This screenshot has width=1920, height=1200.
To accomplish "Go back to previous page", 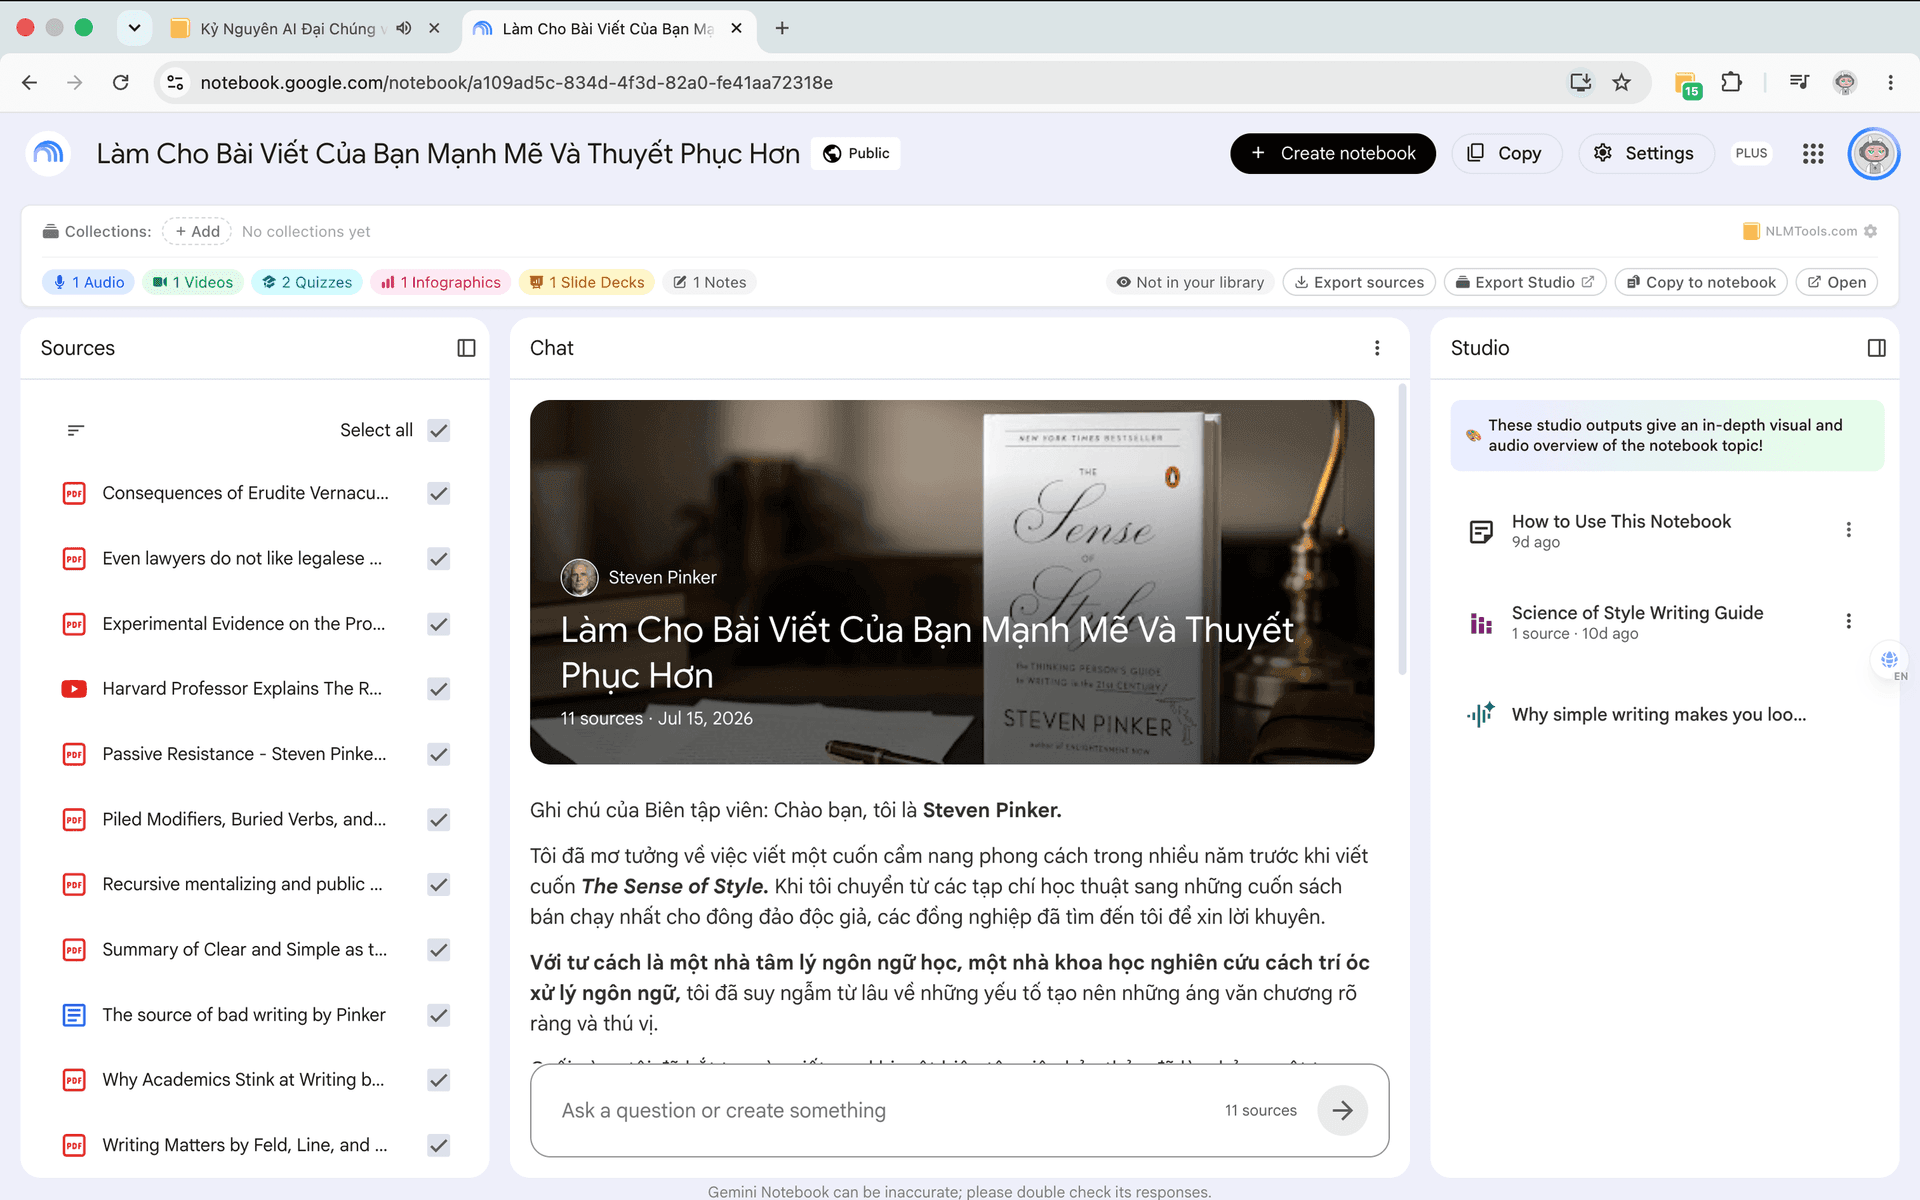I will [x=30, y=83].
